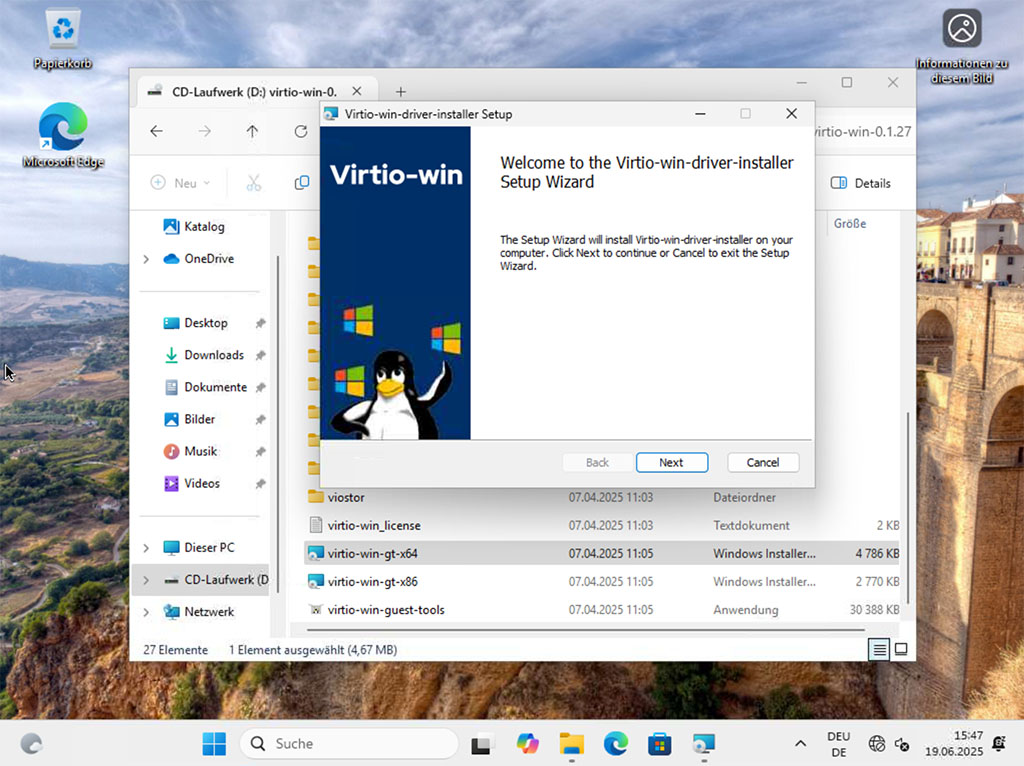This screenshot has height=766, width=1024.
Task: Click Next in the Virtio-win setup wizard
Action: click(671, 462)
